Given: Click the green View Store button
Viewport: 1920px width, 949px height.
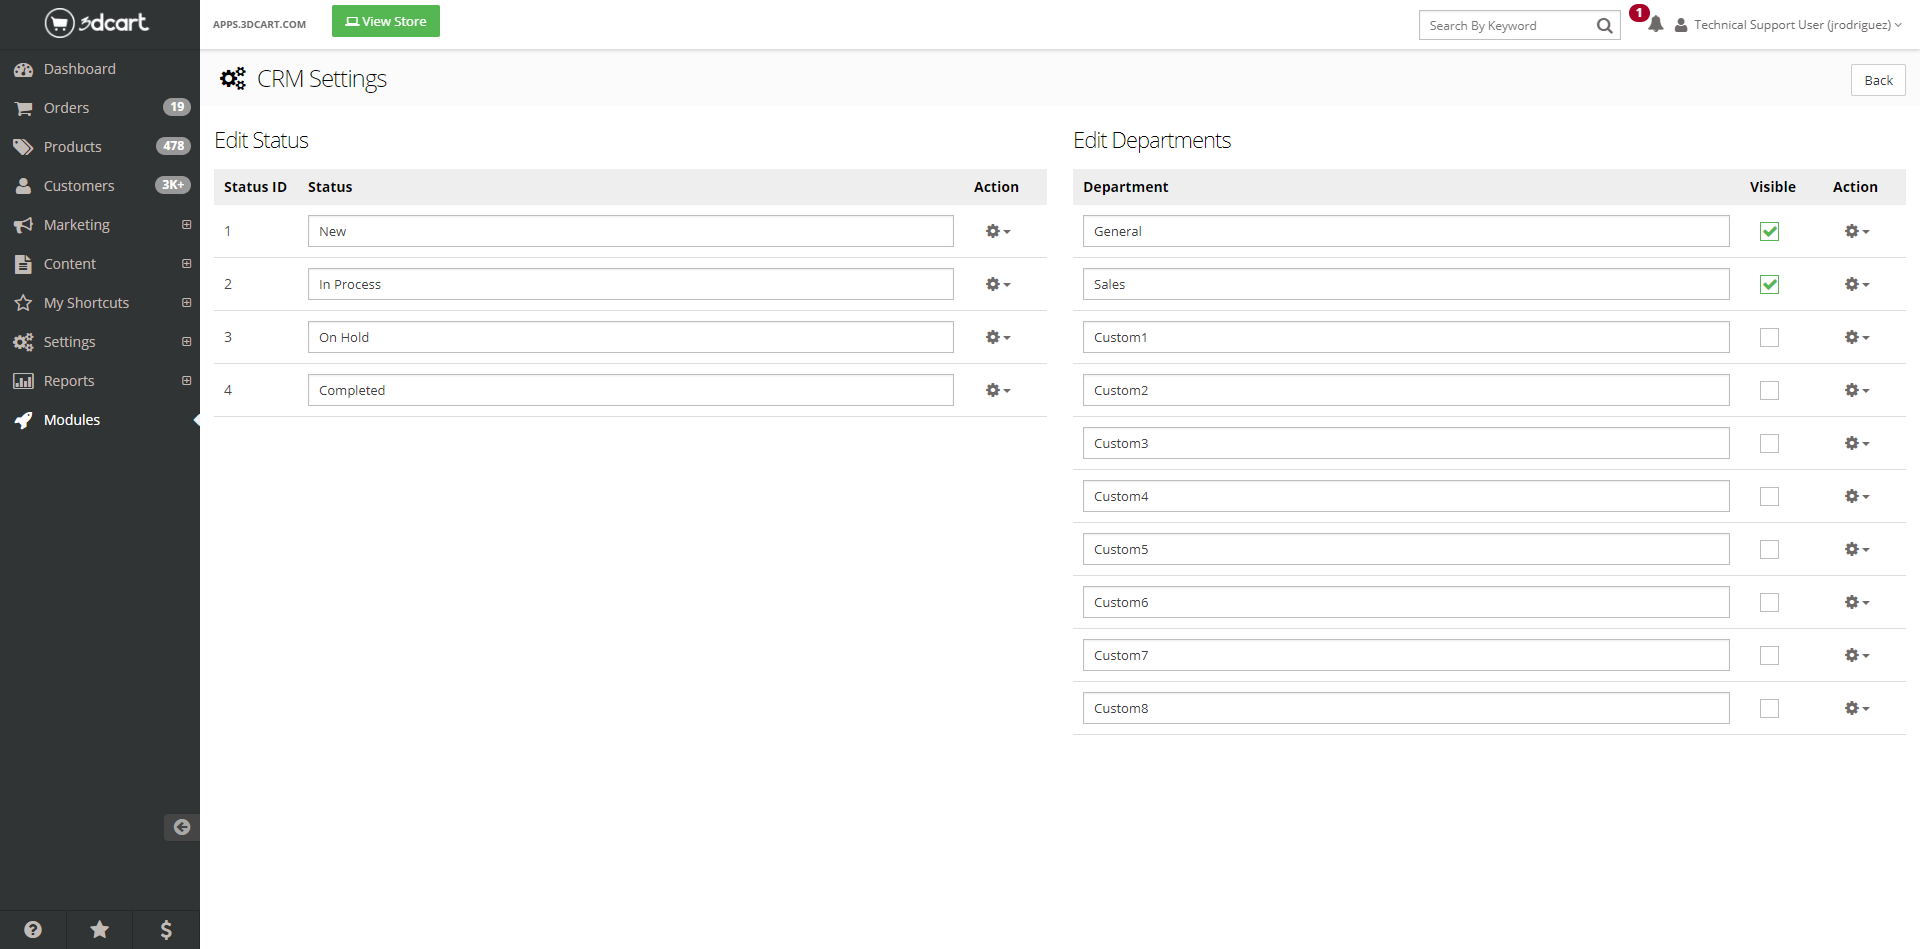Looking at the screenshot, I should 386,21.
